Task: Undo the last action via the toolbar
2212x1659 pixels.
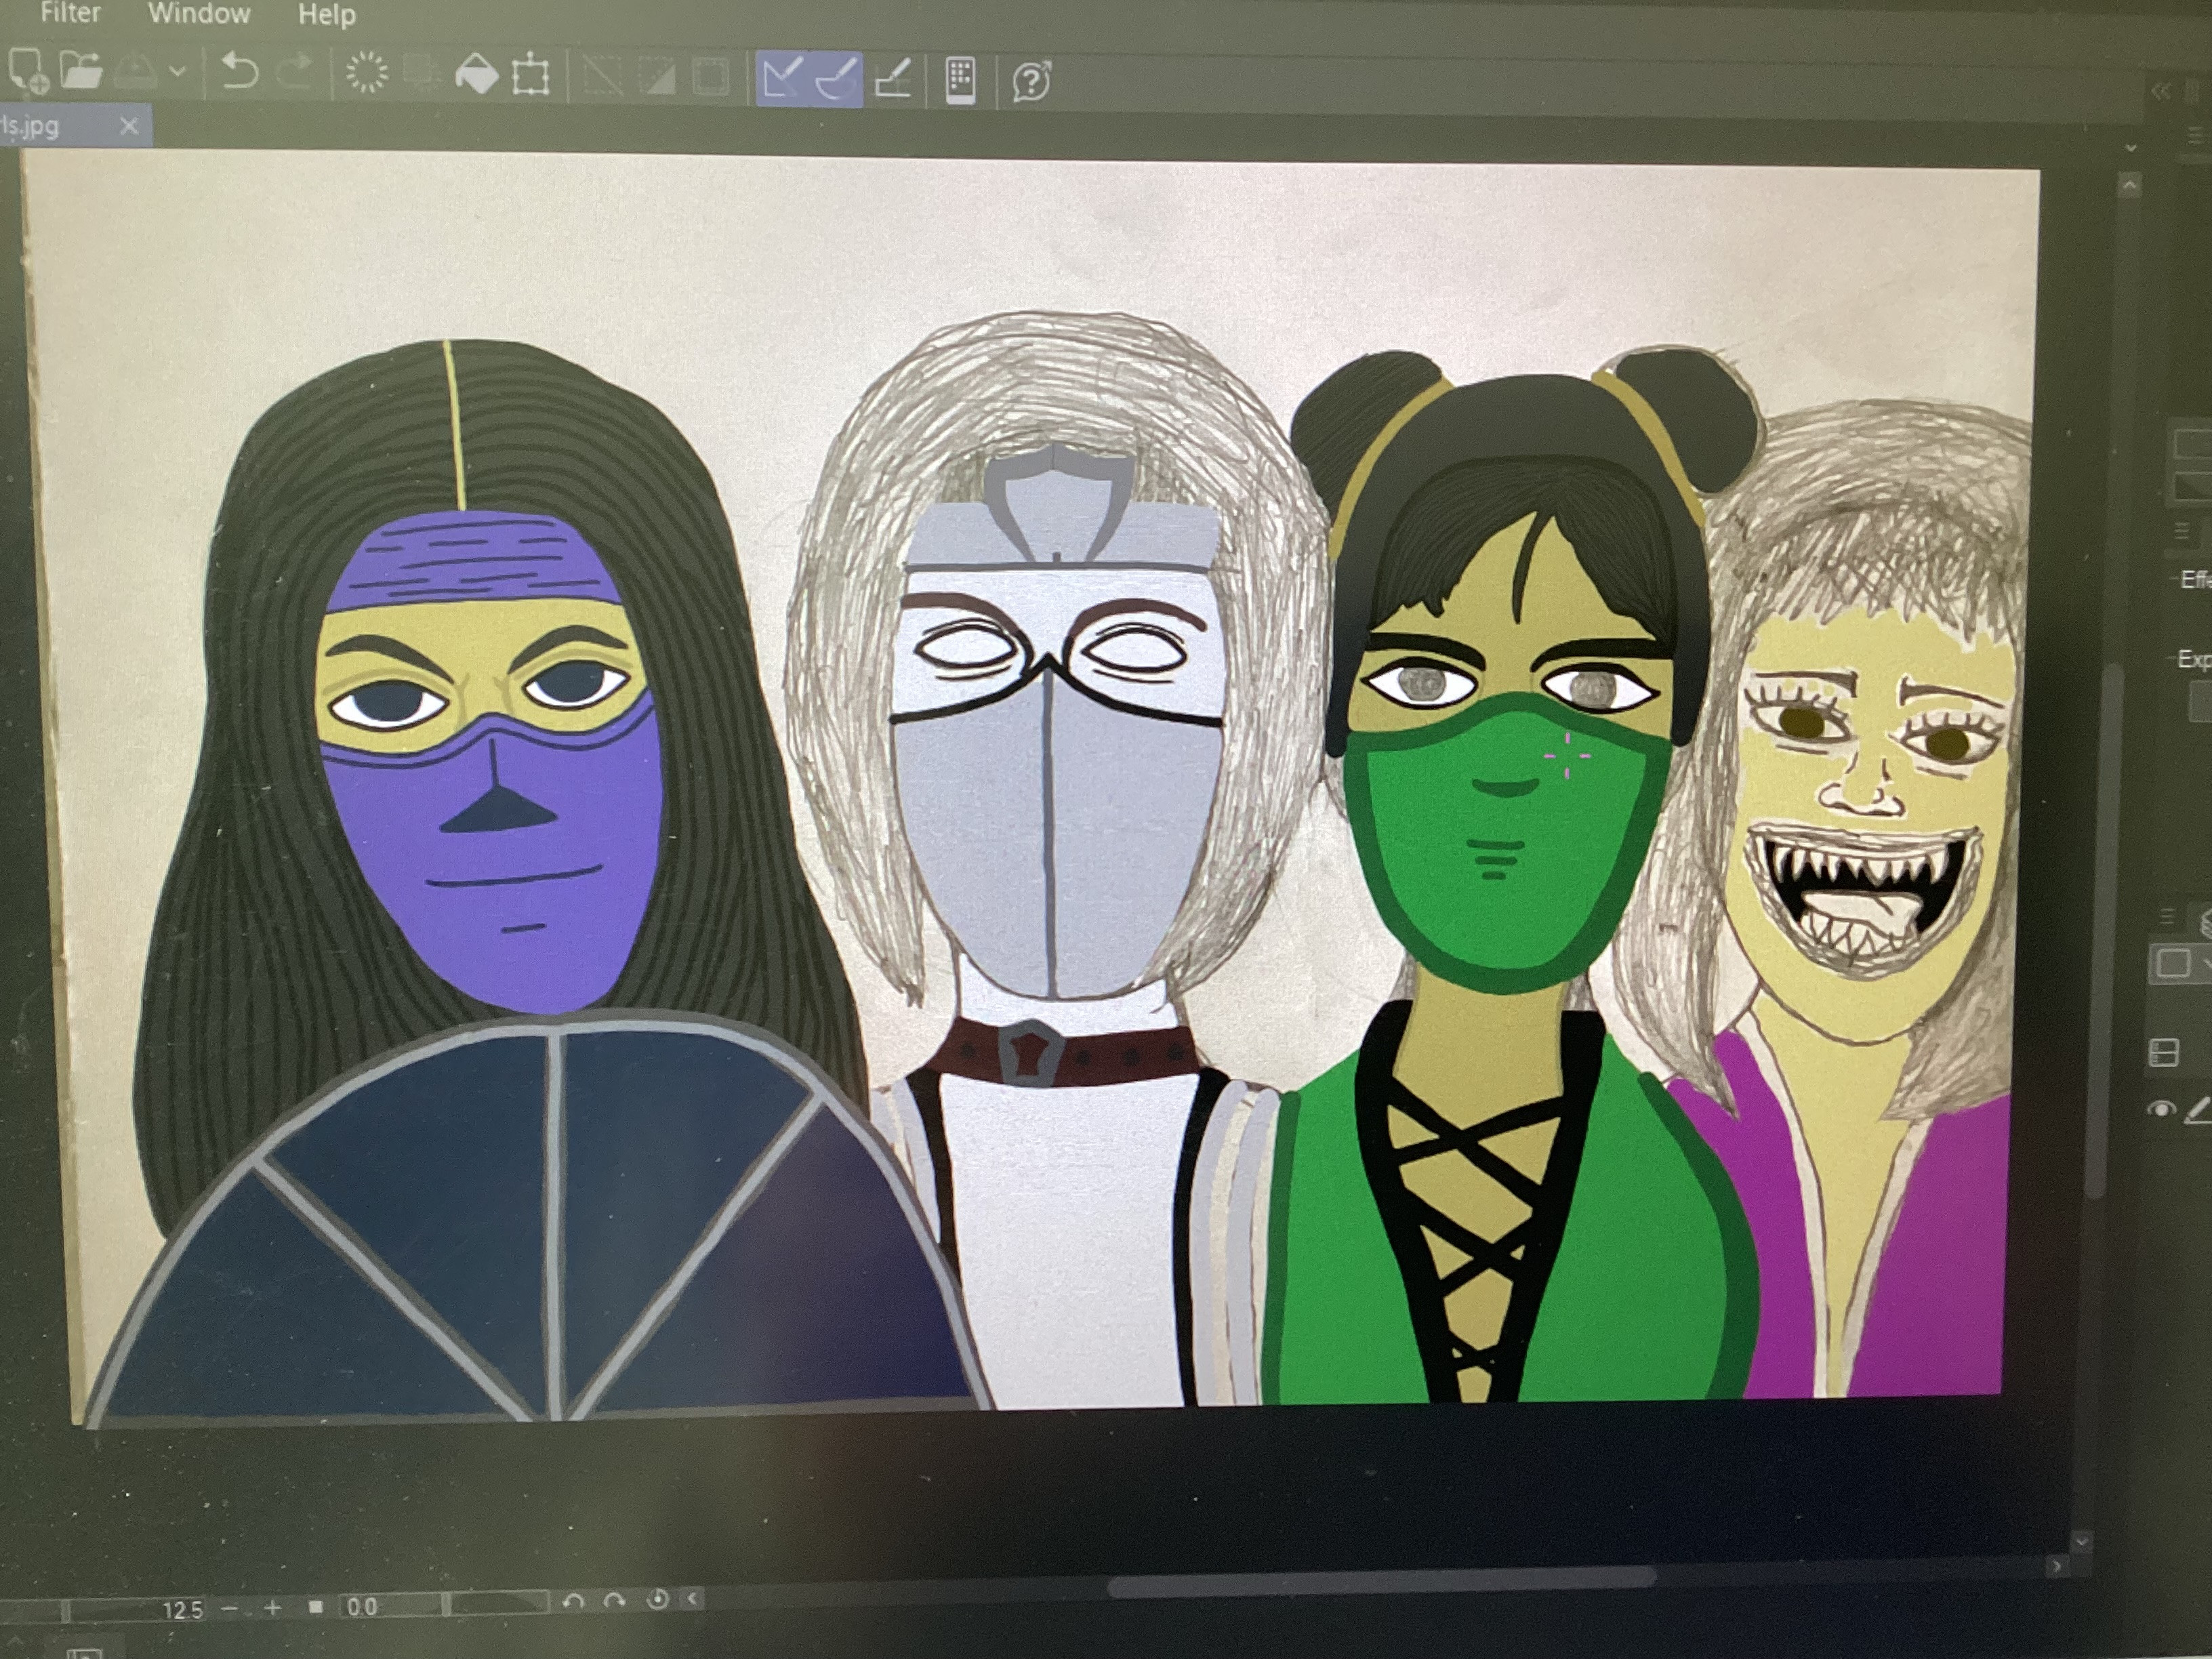Action: 239,73
